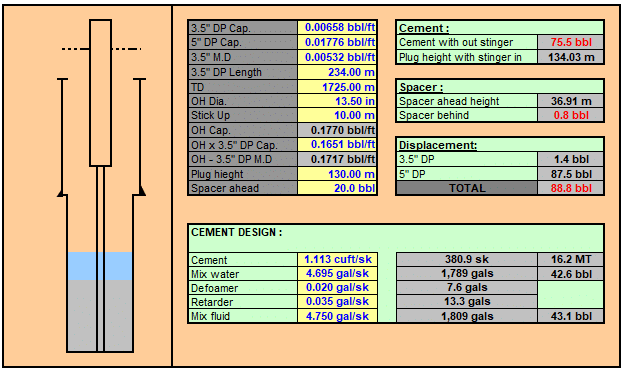Viewport: 624px width, 372px height.
Task: Select the 'OH Dia.' label cell
Action: [x=243, y=101]
